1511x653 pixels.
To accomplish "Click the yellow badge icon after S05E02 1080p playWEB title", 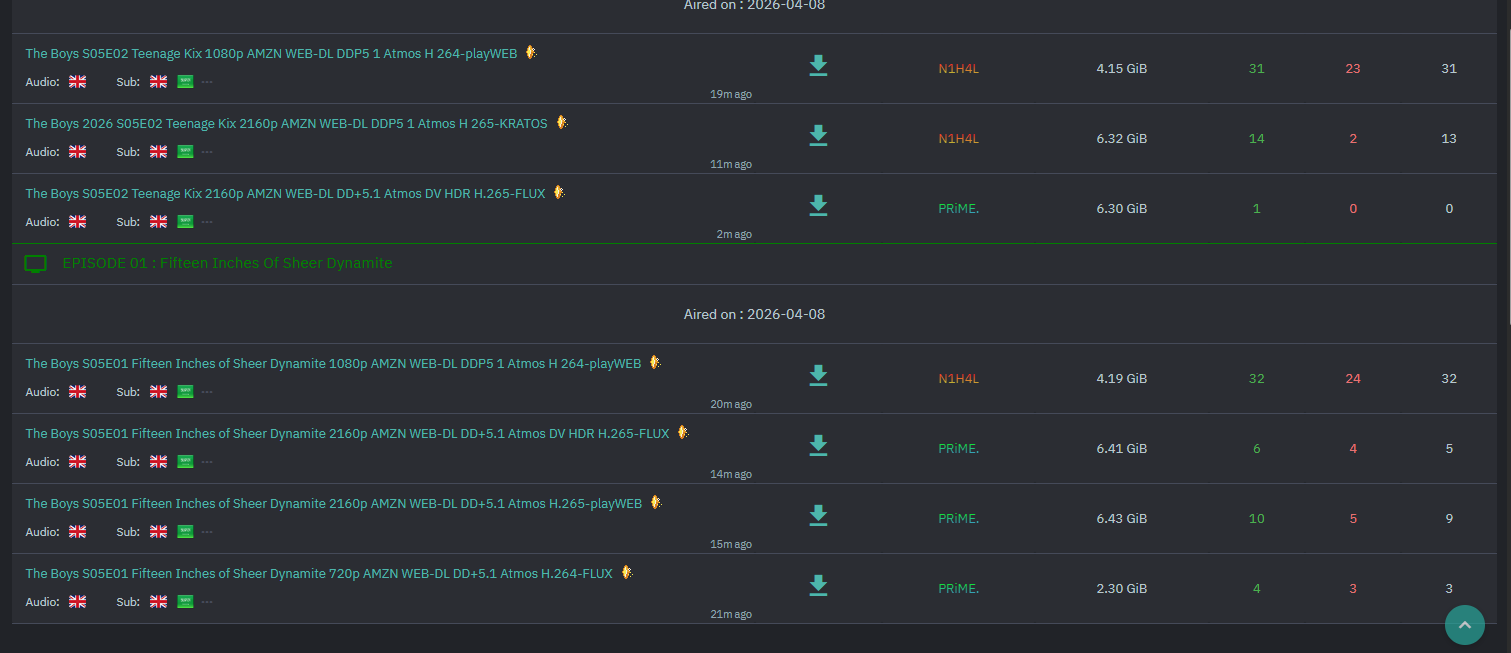I will coord(531,53).
